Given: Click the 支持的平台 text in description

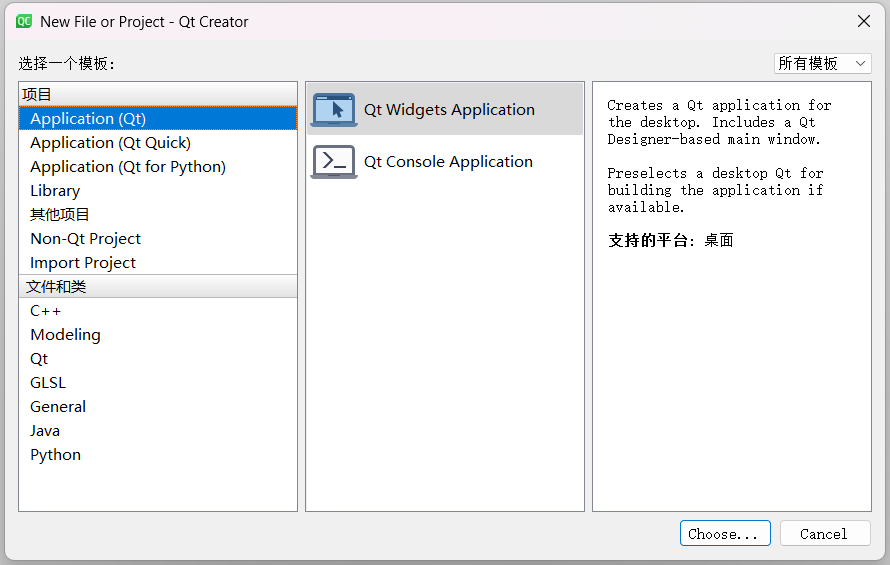Looking at the screenshot, I should [651, 240].
